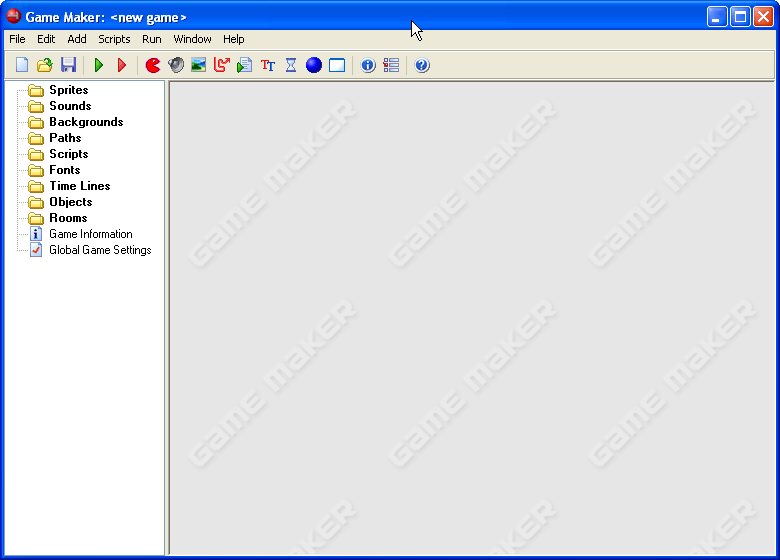
Task: Close the Game Maker window
Action: (x=763, y=17)
